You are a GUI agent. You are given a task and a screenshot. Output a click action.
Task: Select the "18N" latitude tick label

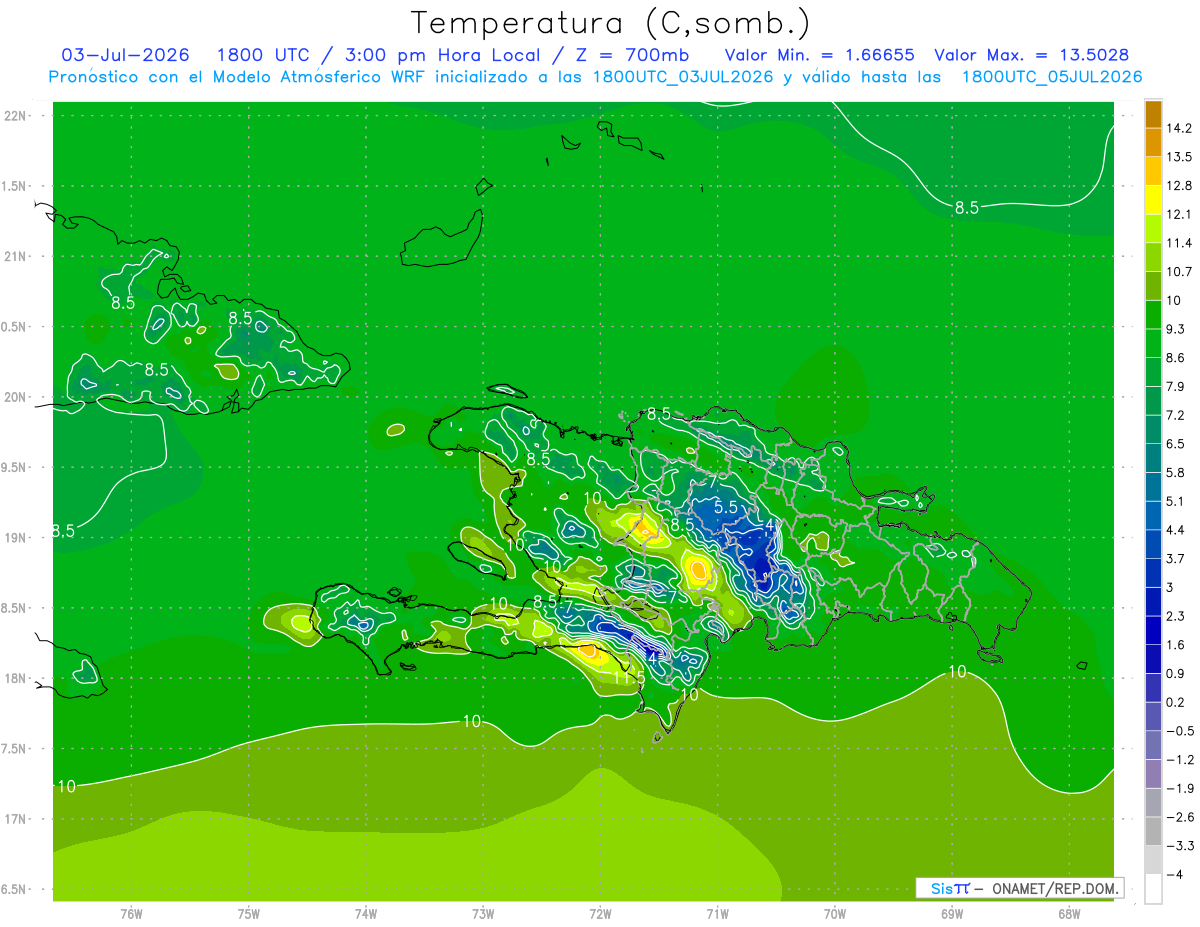[15, 679]
